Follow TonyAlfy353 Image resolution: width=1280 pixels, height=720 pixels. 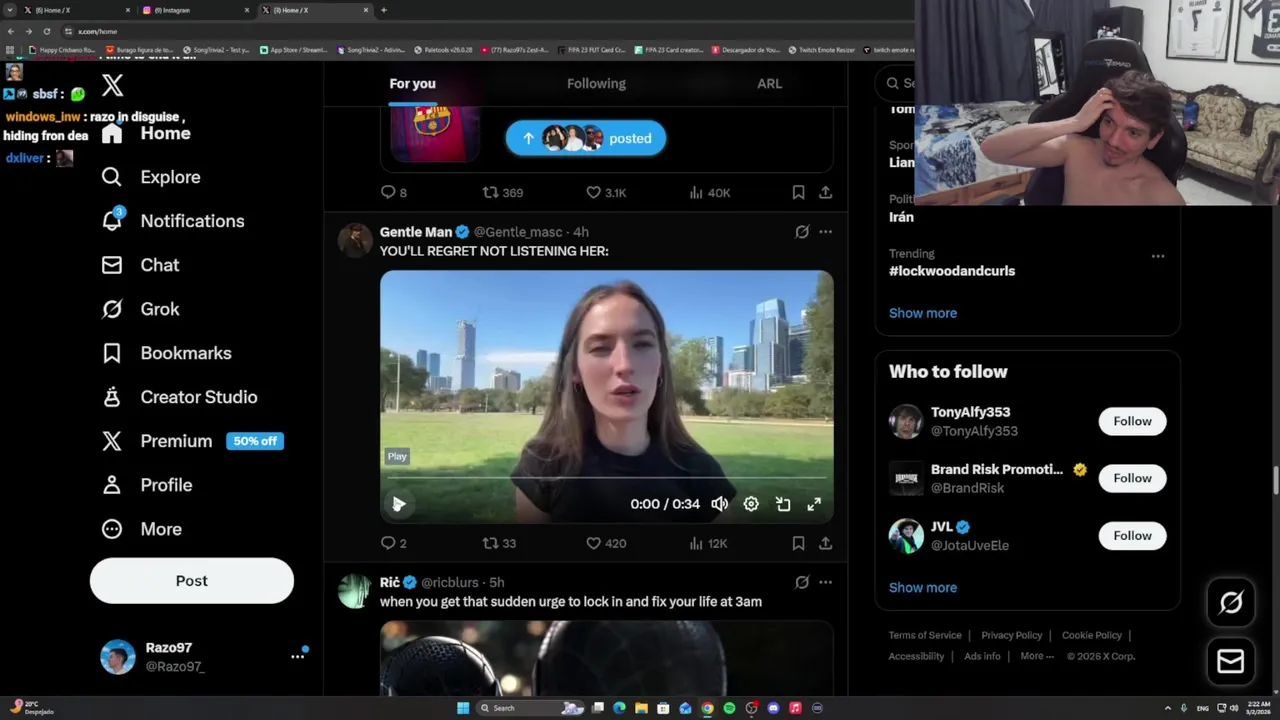coord(1132,421)
